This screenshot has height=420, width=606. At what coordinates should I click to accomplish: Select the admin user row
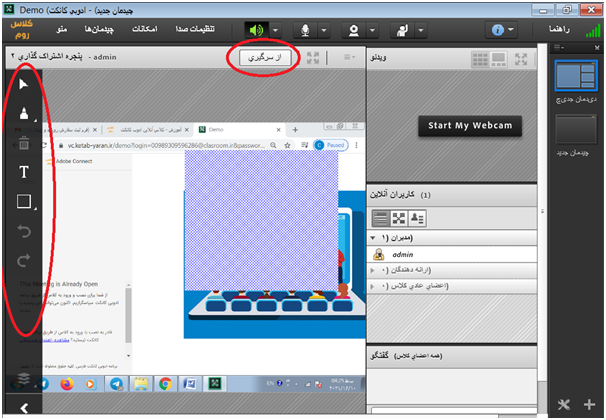point(452,254)
